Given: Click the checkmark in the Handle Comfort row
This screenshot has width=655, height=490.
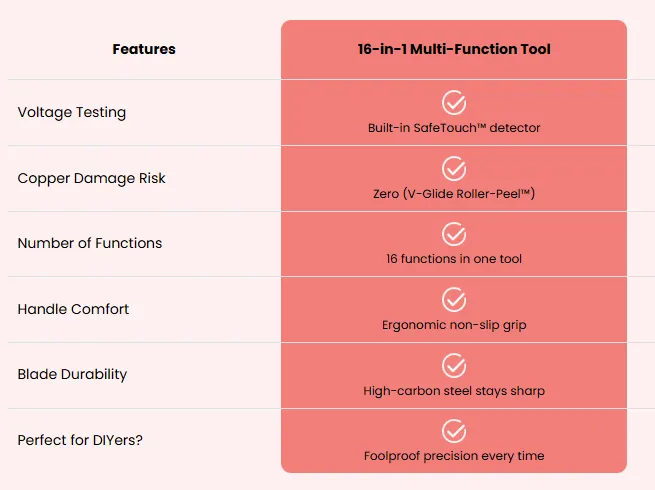Looking at the screenshot, I should (x=454, y=300).
